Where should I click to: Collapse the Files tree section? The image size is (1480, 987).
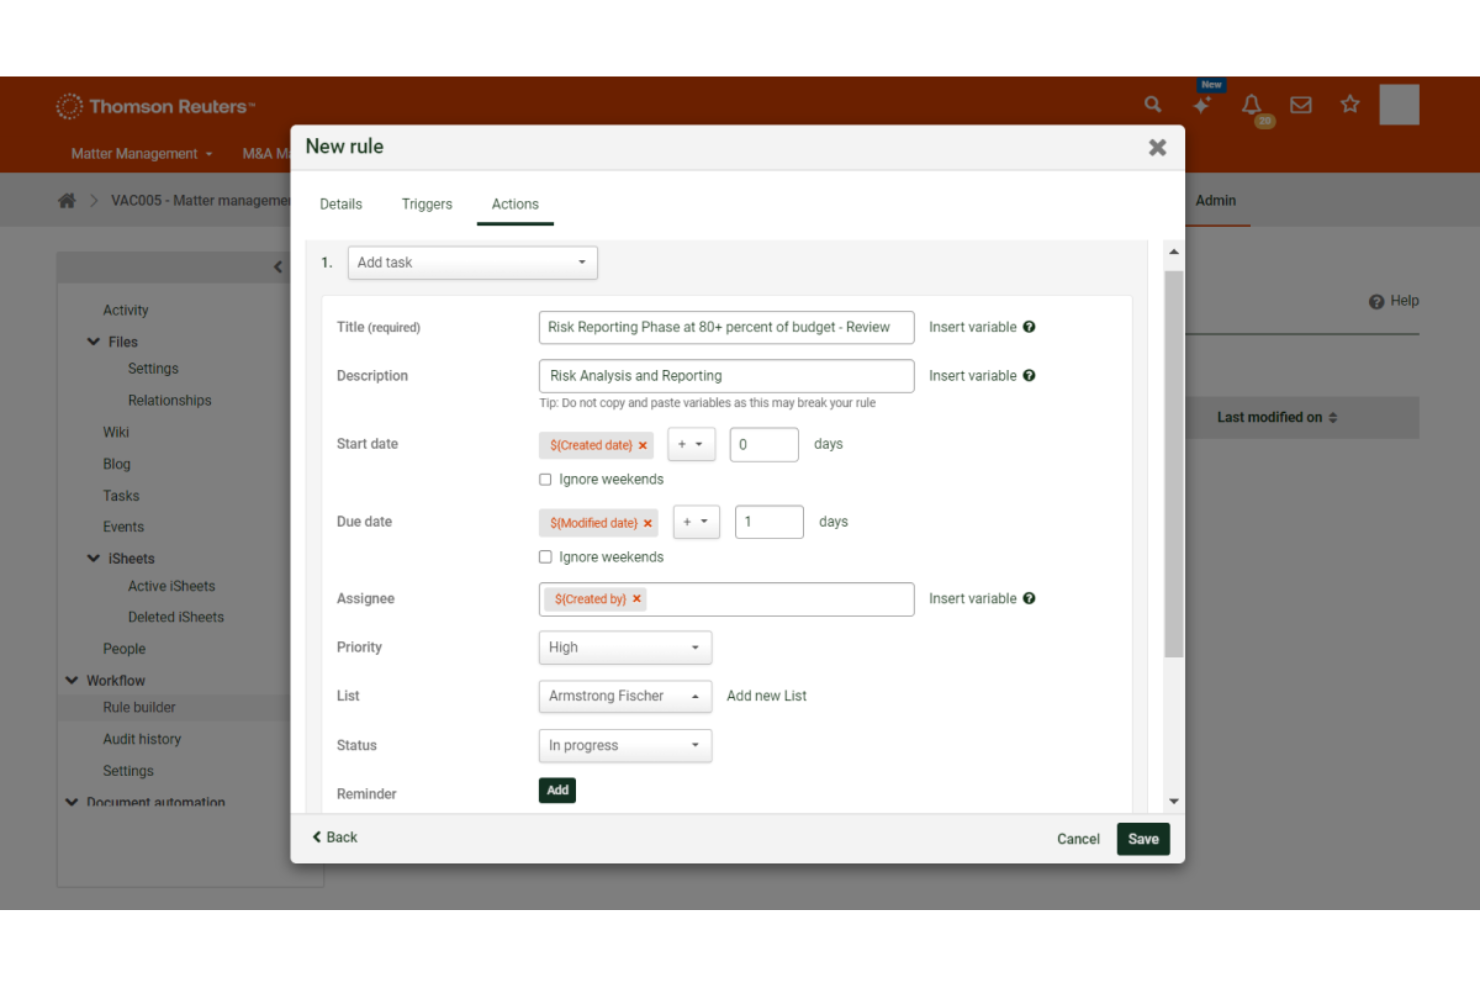click(x=93, y=342)
